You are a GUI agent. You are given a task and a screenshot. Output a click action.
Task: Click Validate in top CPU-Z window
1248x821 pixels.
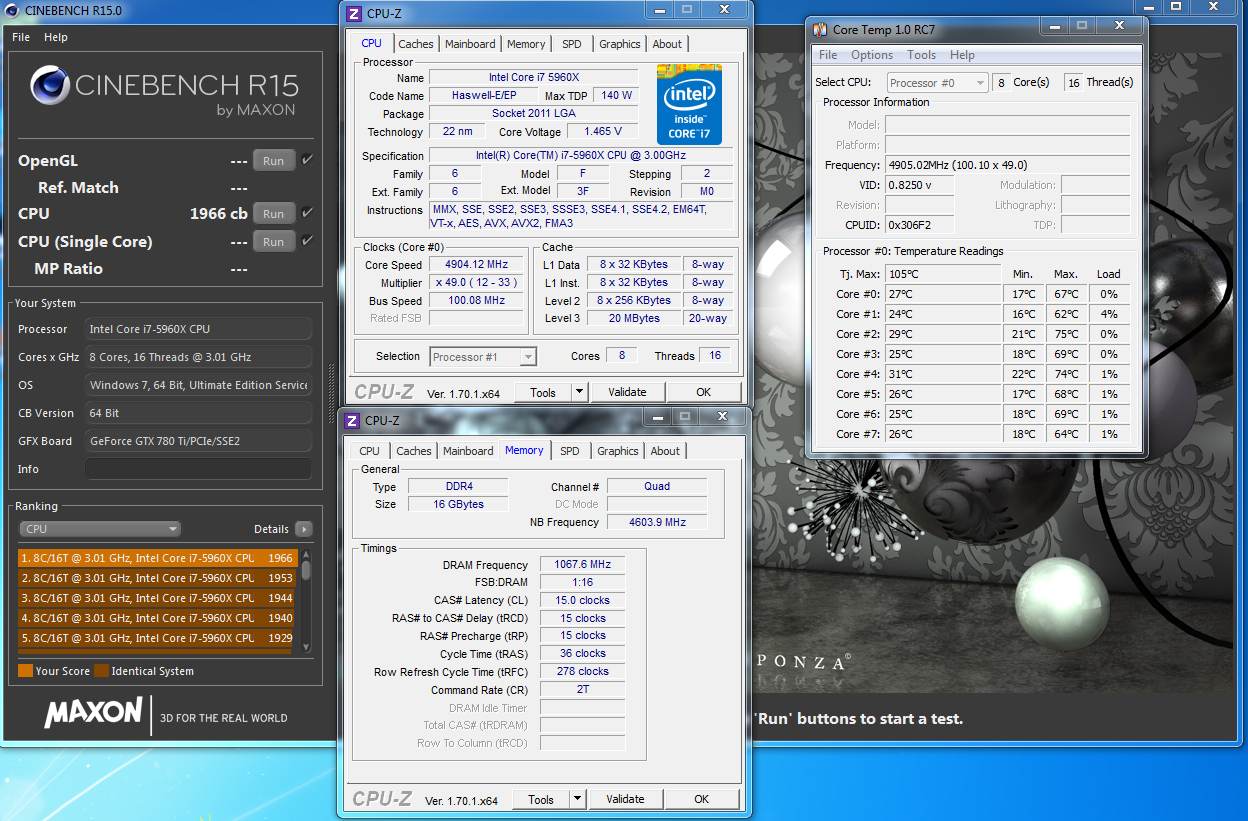(627, 392)
